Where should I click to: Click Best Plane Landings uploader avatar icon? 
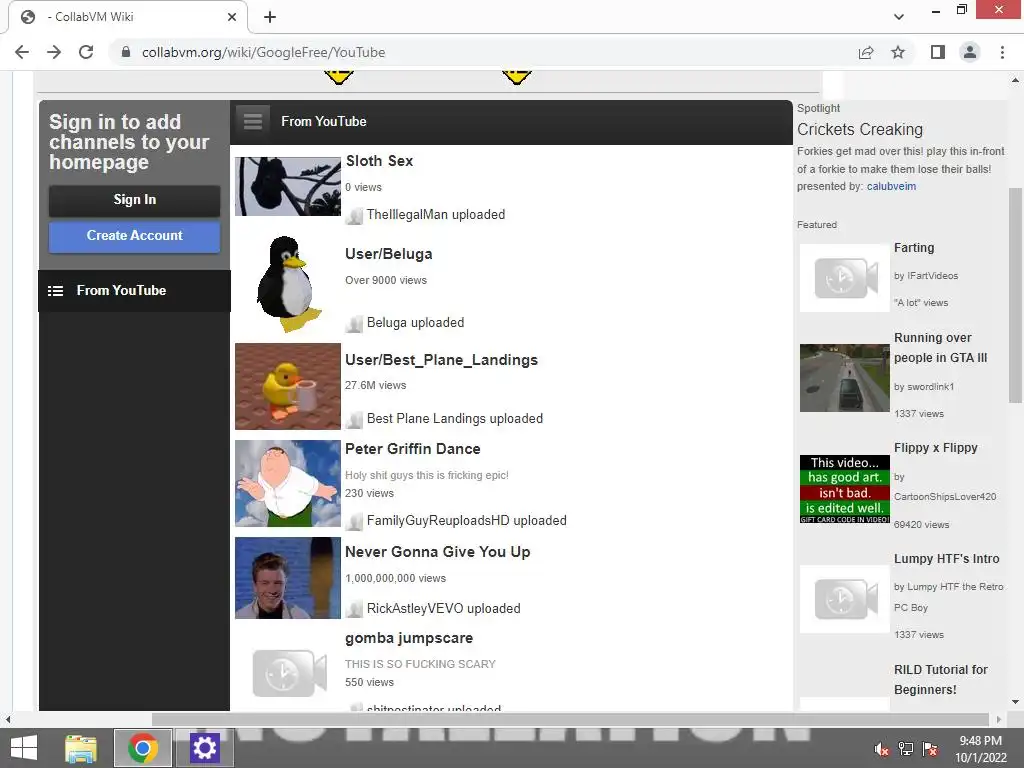355,419
